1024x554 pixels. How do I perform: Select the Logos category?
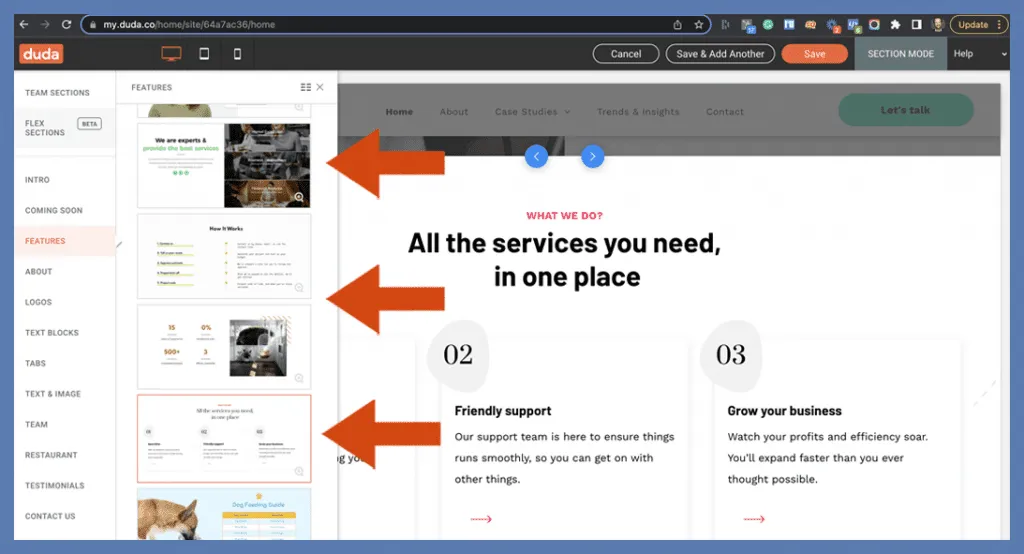pyautogui.click(x=39, y=302)
